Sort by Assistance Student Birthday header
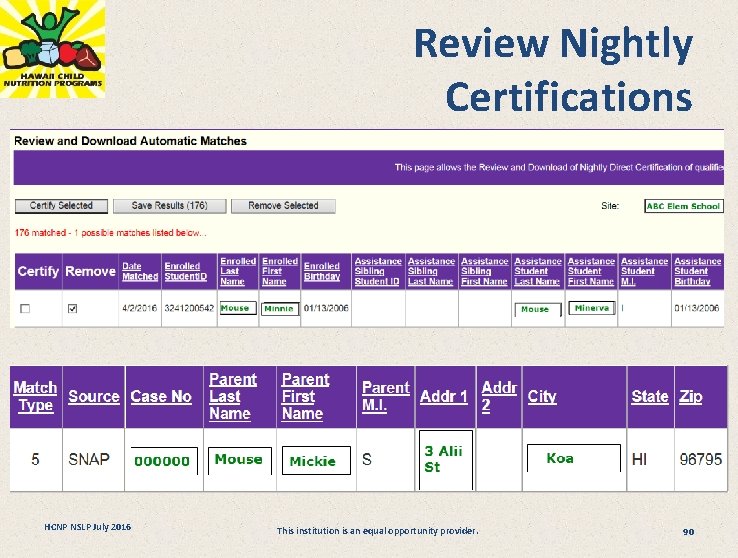 click(x=698, y=271)
